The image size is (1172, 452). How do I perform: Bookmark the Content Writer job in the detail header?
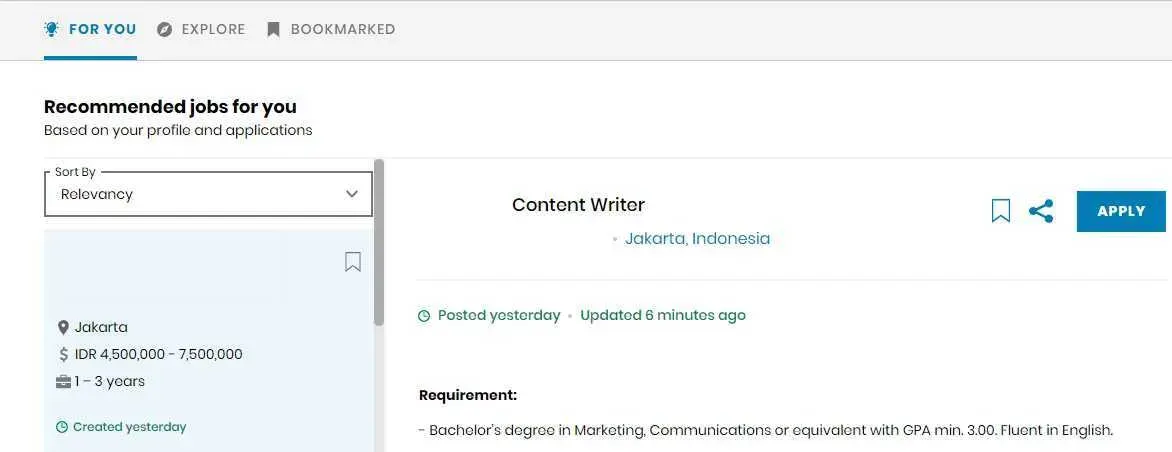click(x=1001, y=211)
